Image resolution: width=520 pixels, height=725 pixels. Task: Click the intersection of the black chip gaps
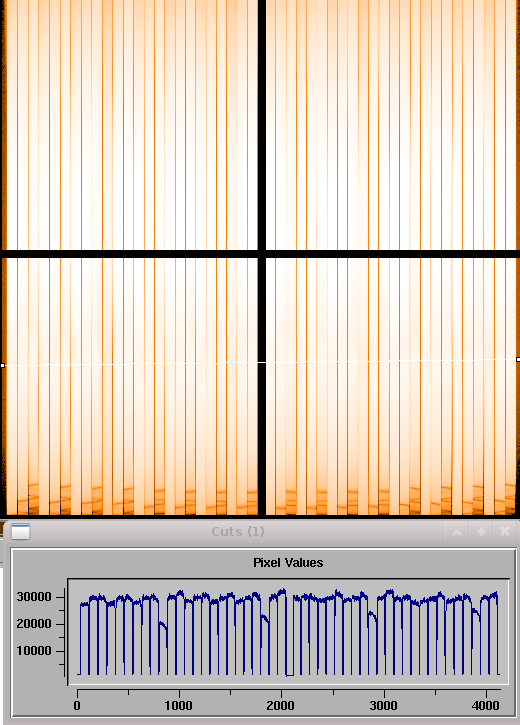point(262,254)
